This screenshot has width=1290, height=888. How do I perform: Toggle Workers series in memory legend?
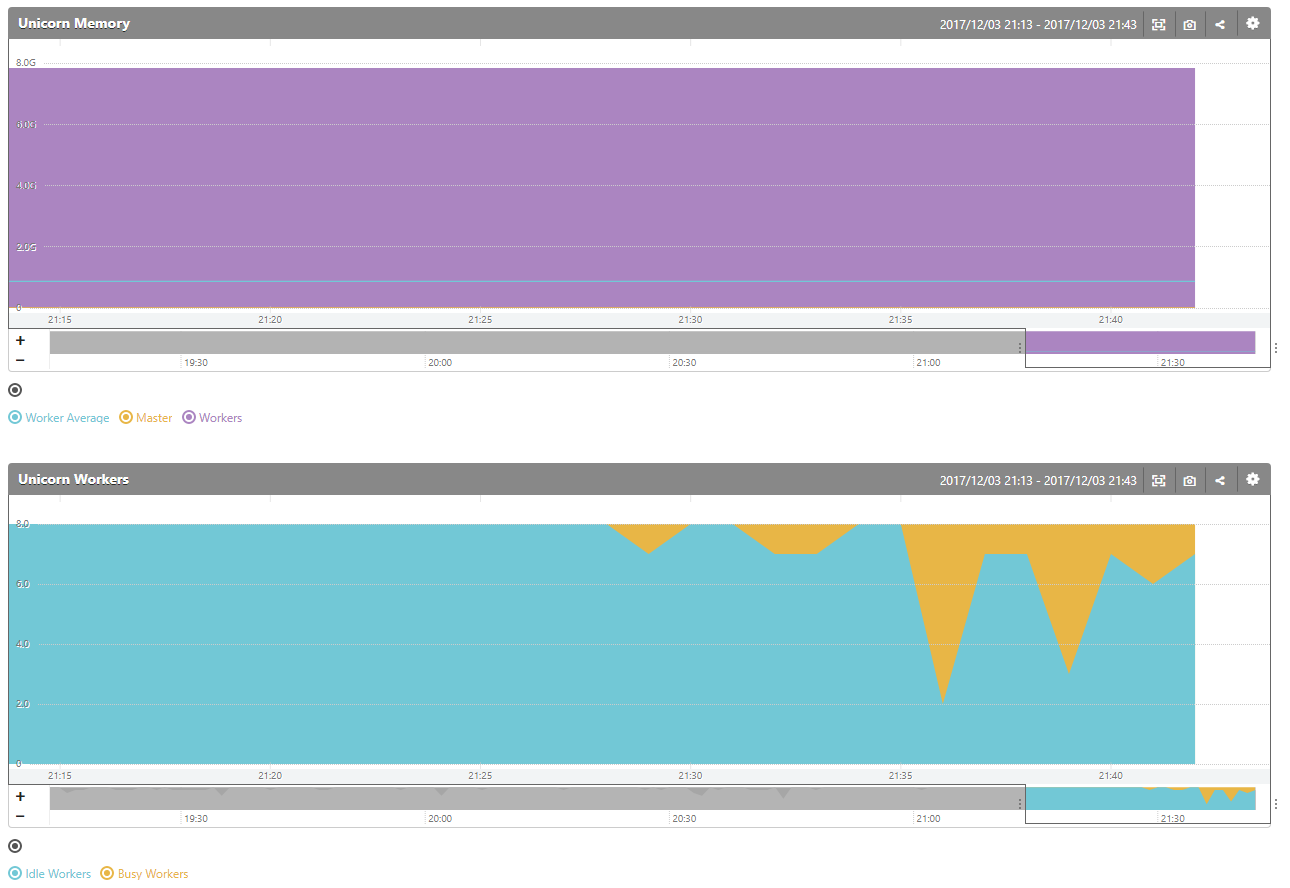click(x=212, y=418)
